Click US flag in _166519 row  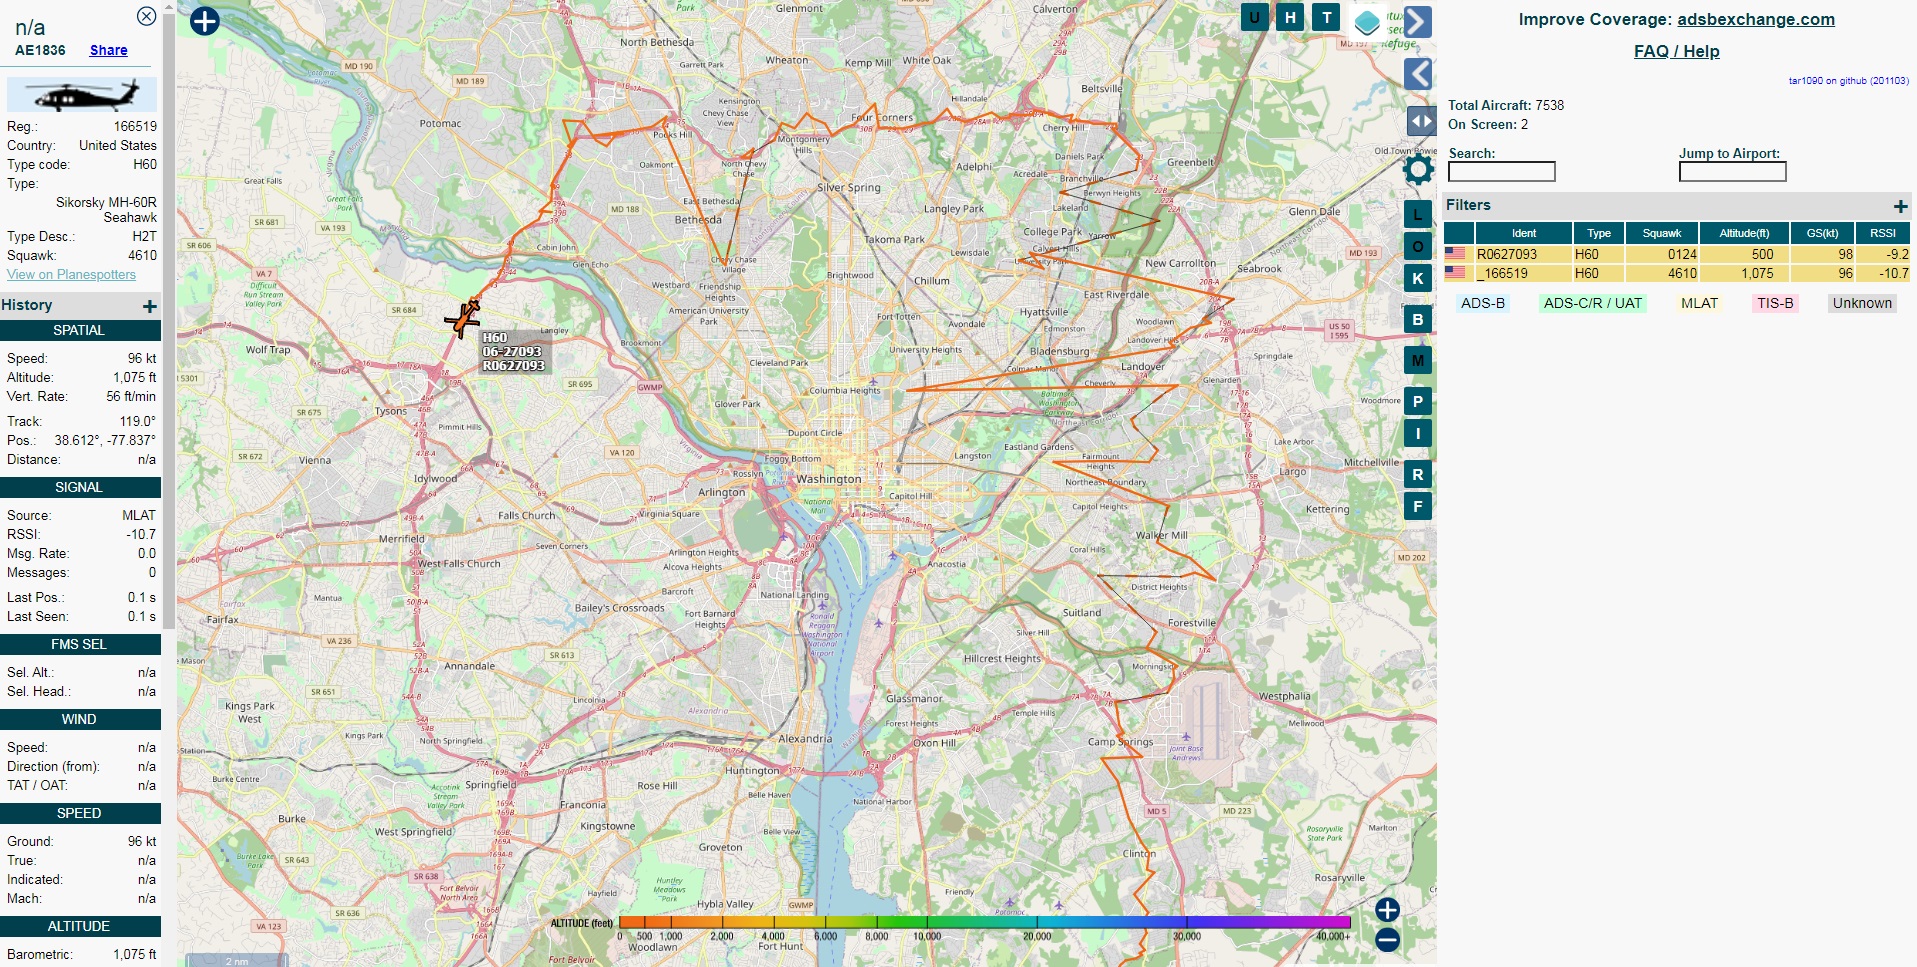[x=1455, y=273]
